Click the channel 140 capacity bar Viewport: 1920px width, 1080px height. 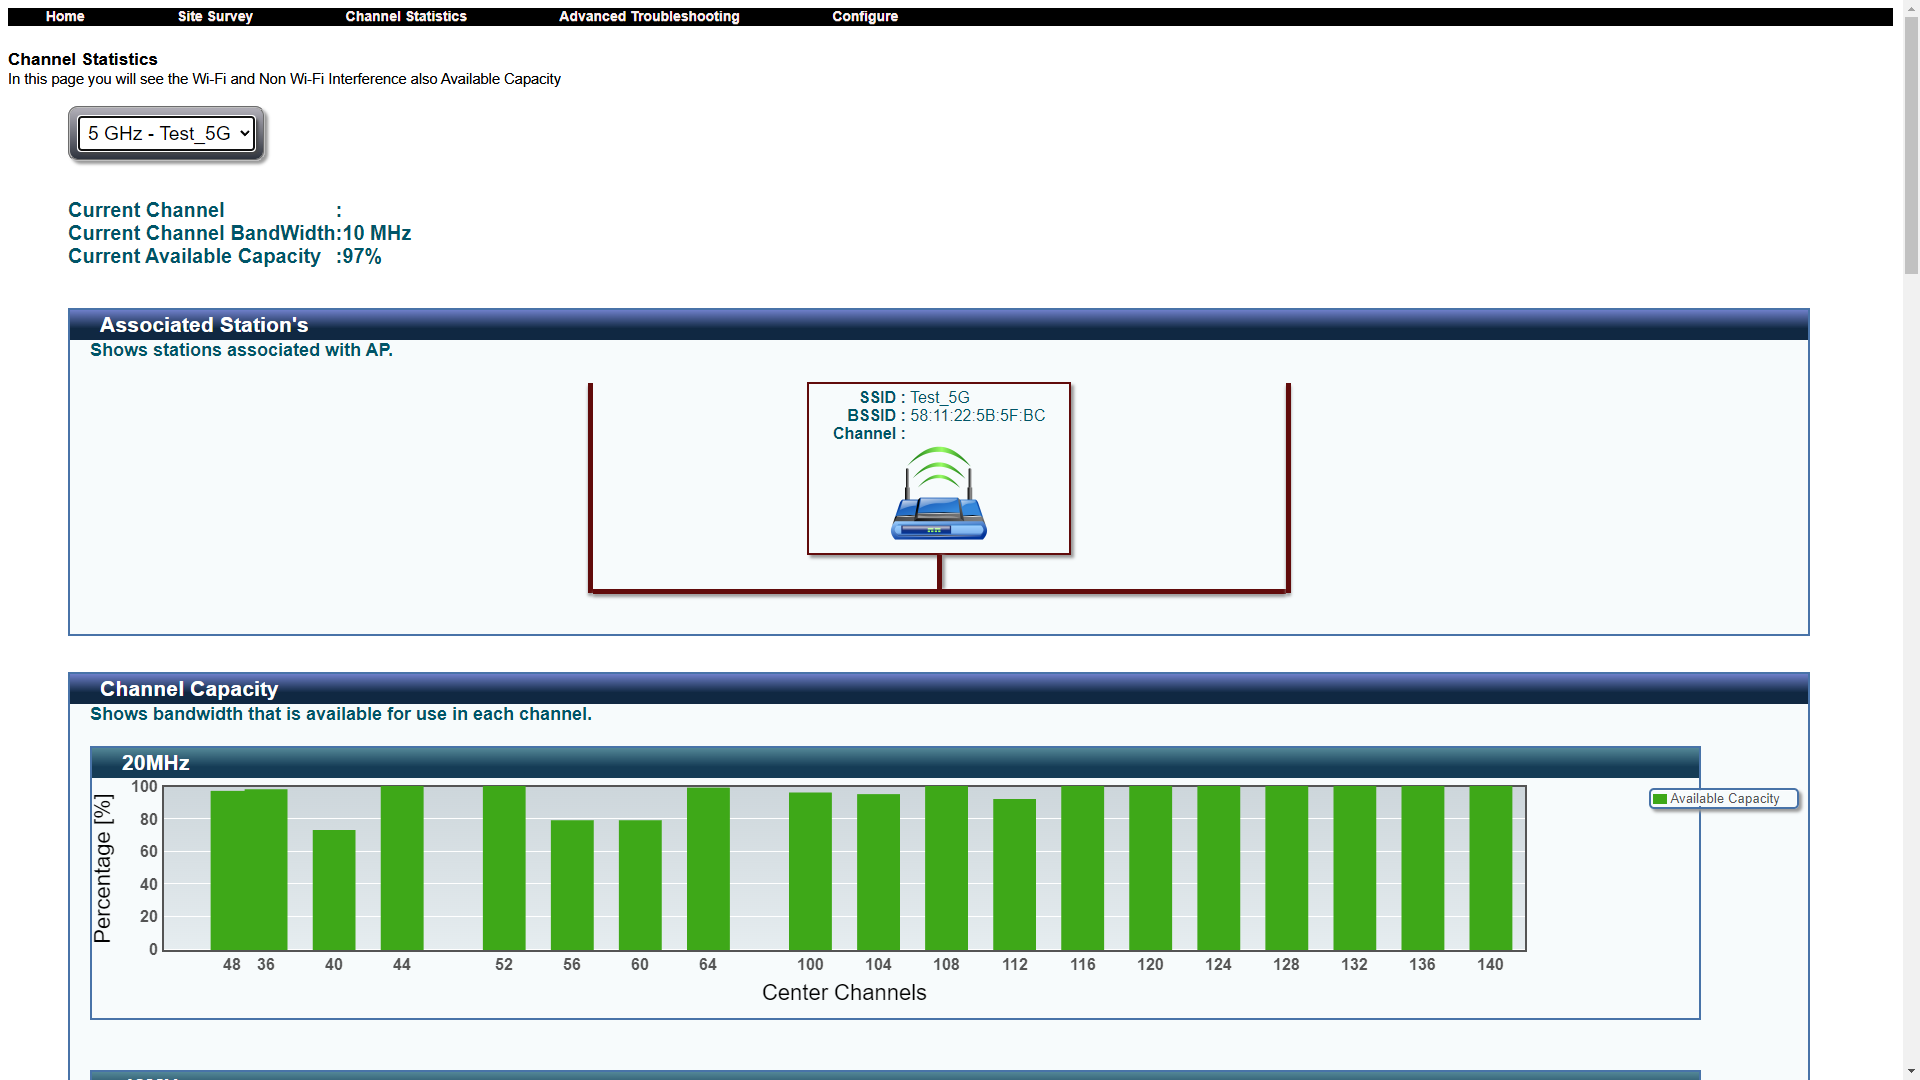(x=1490, y=868)
